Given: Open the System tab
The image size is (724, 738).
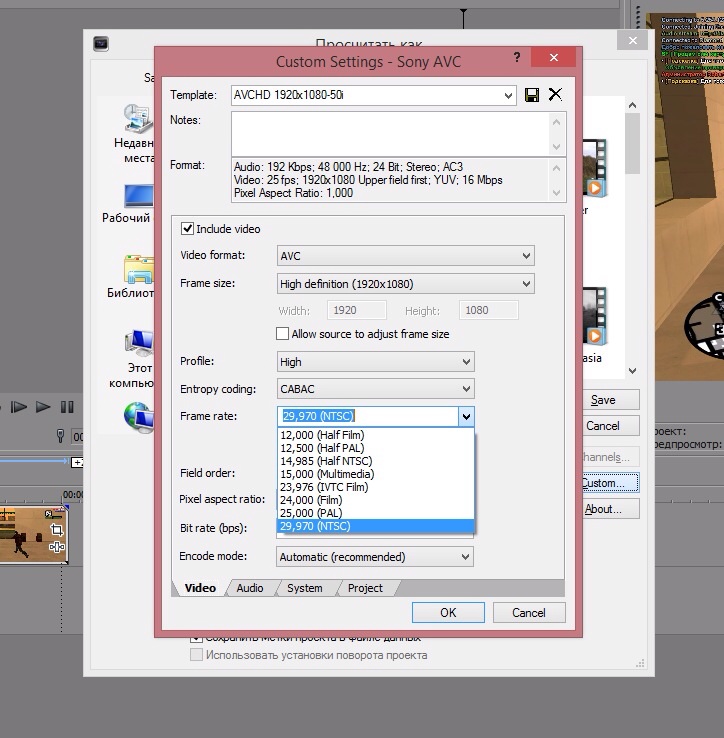Looking at the screenshot, I should [305, 588].
